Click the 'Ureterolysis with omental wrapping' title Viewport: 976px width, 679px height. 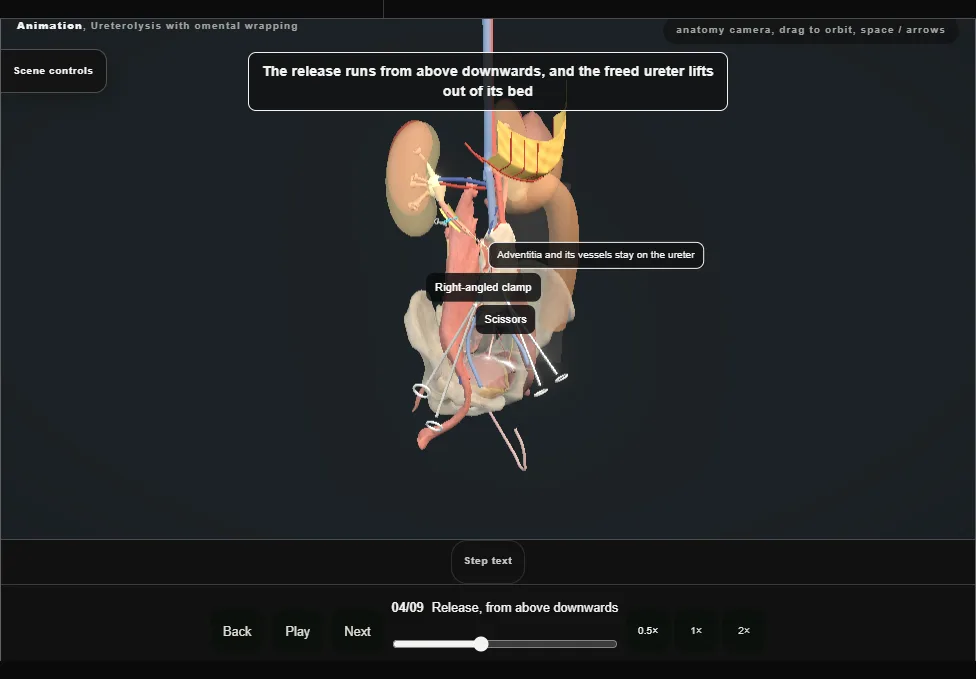point(194,26)
